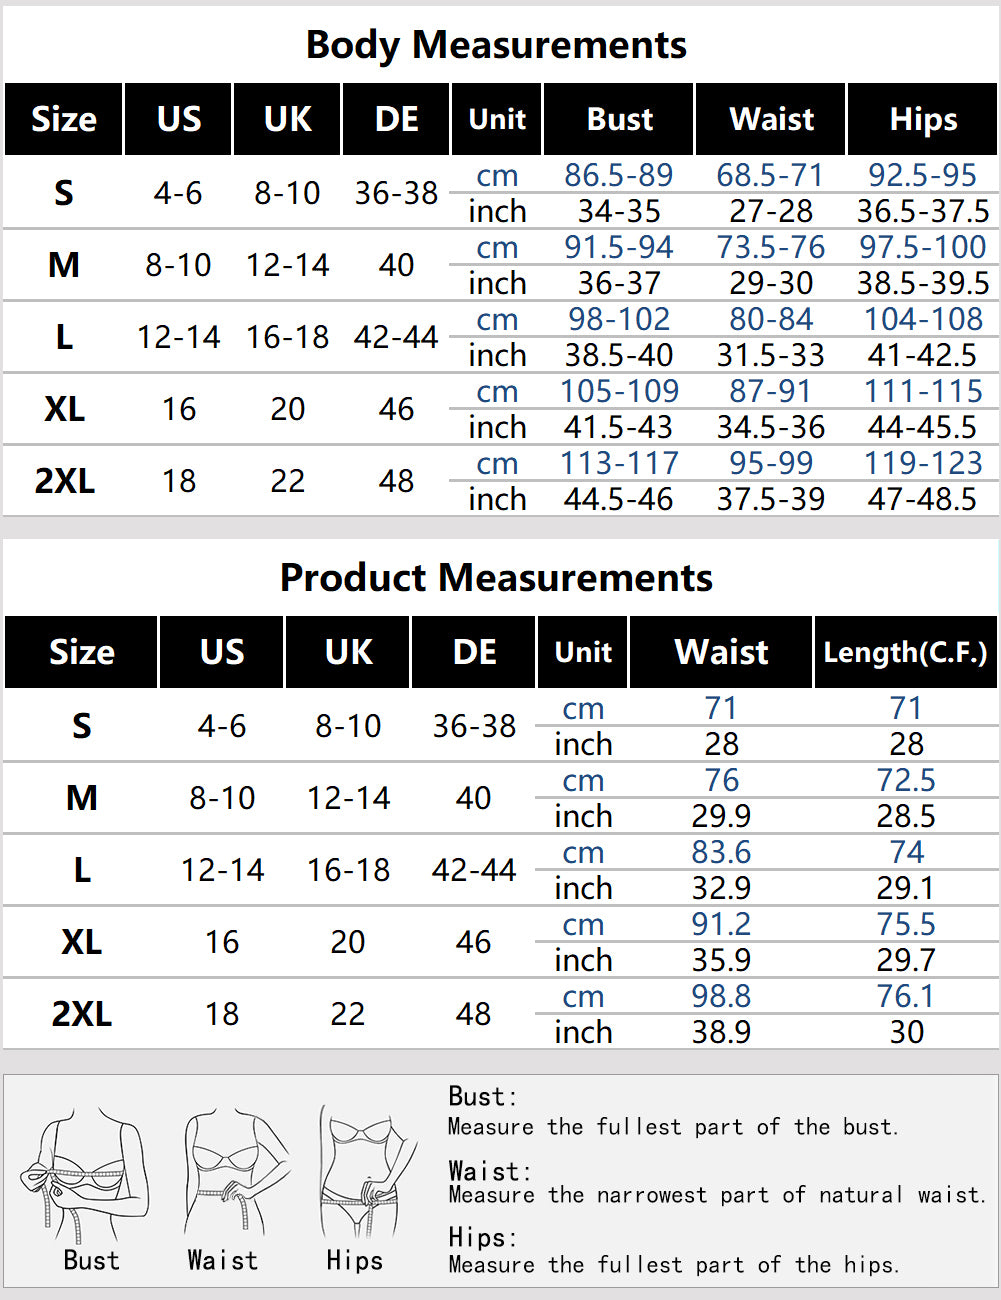The height and width of the screenshot is (1300, 1001).
Task: Click the 86.5-89 bust cm value
Action: (x=618, y=175)
